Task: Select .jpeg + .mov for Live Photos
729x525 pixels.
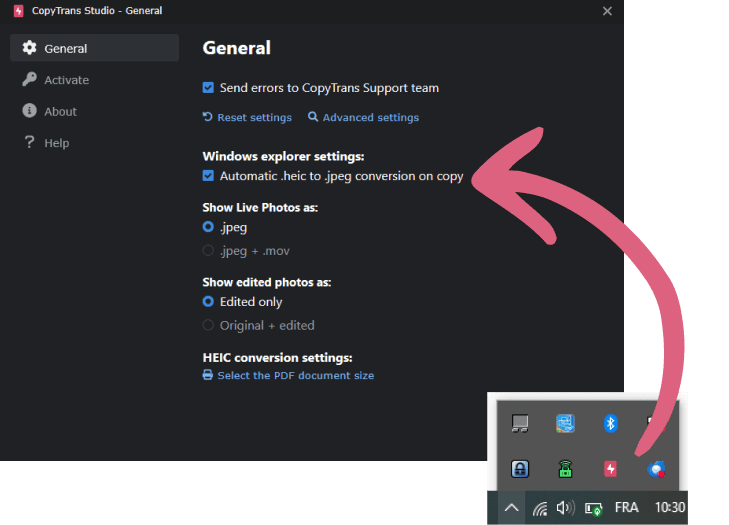Action: click(x=208, y=251)
